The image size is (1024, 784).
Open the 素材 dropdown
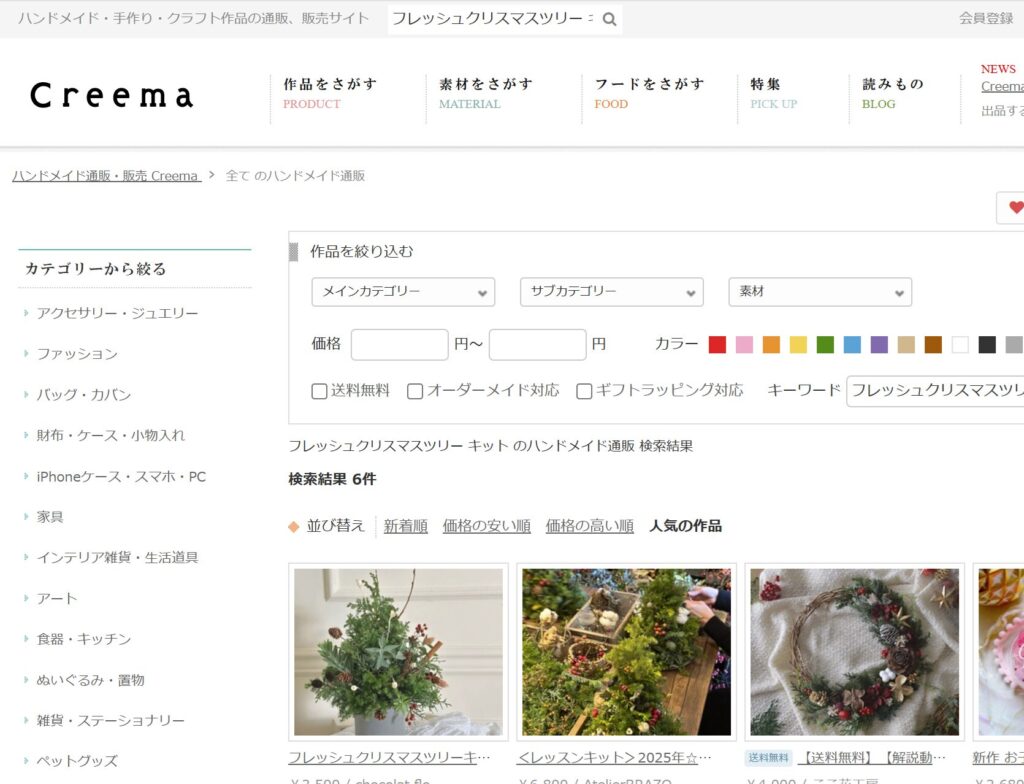click(819, 292)
